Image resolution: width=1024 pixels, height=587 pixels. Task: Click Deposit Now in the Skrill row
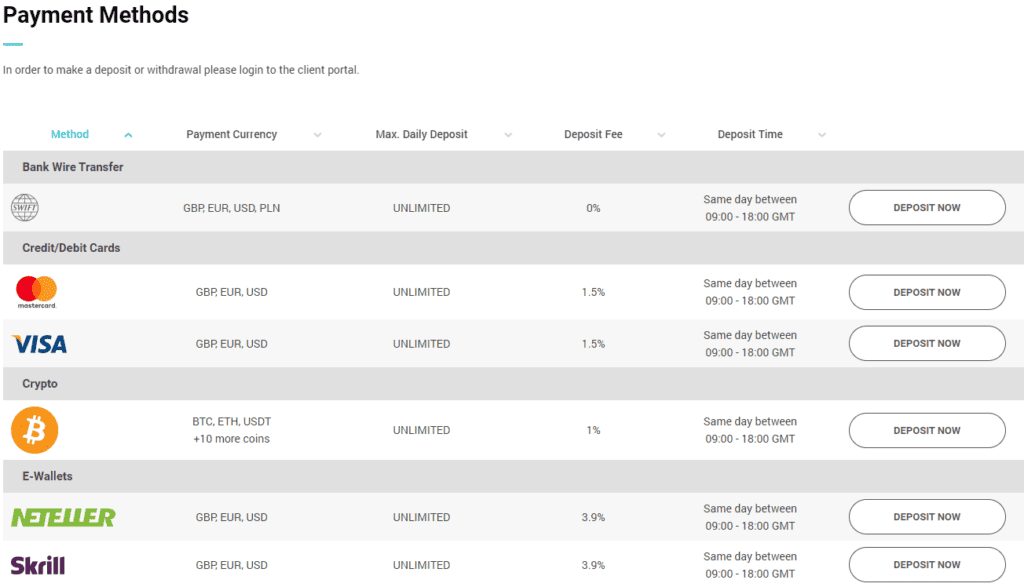pos(926,565)
